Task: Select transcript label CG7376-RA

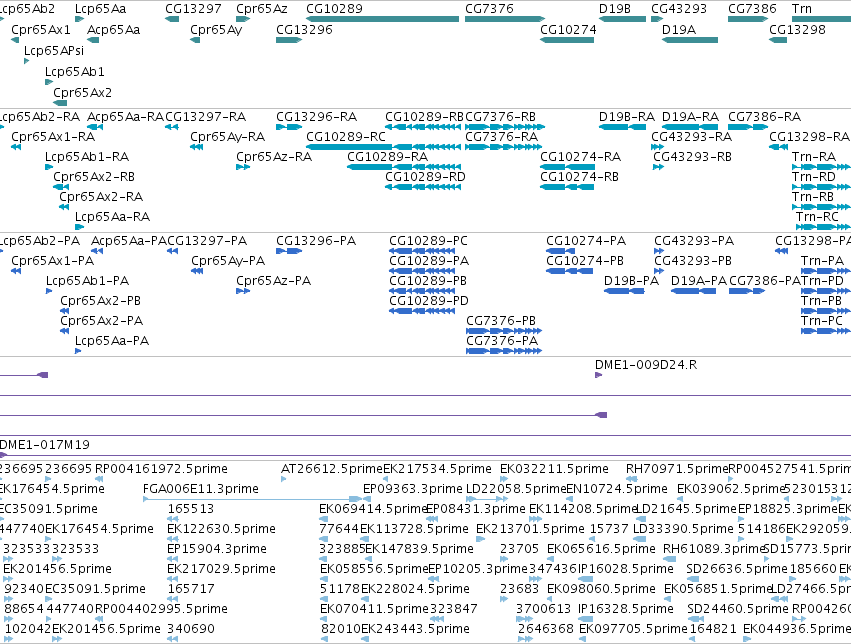Action: [x=501, y=137]
